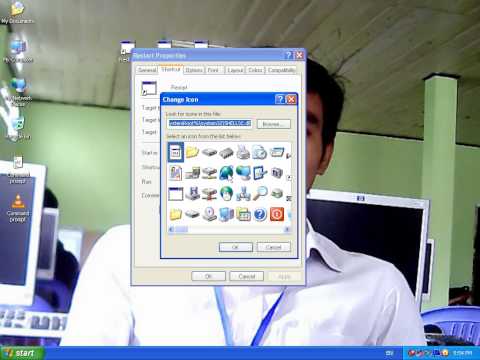Open My Documents on the desktop

click(17, 12)
